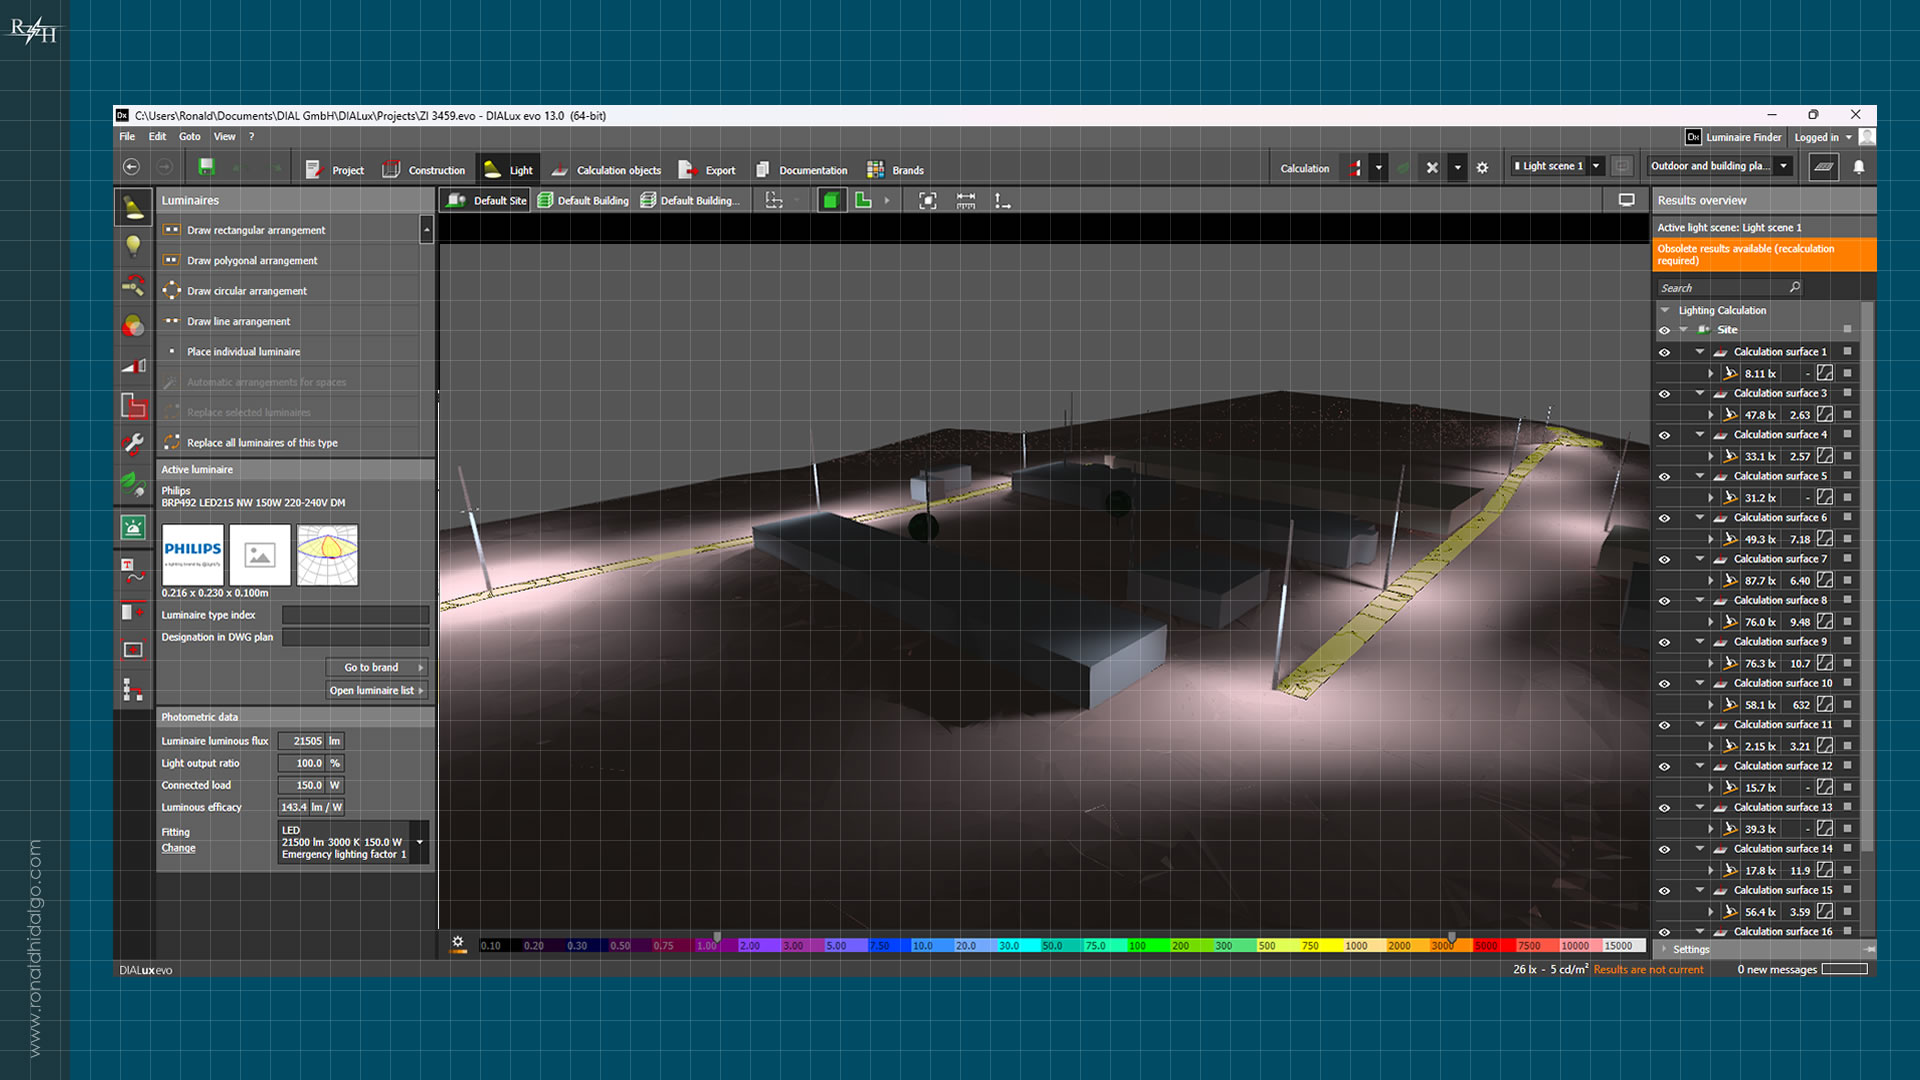Image resolution: width=1920 pixels, height=1080 pixels.
Task: Click the green Save icon
Action: click(206, 167)
